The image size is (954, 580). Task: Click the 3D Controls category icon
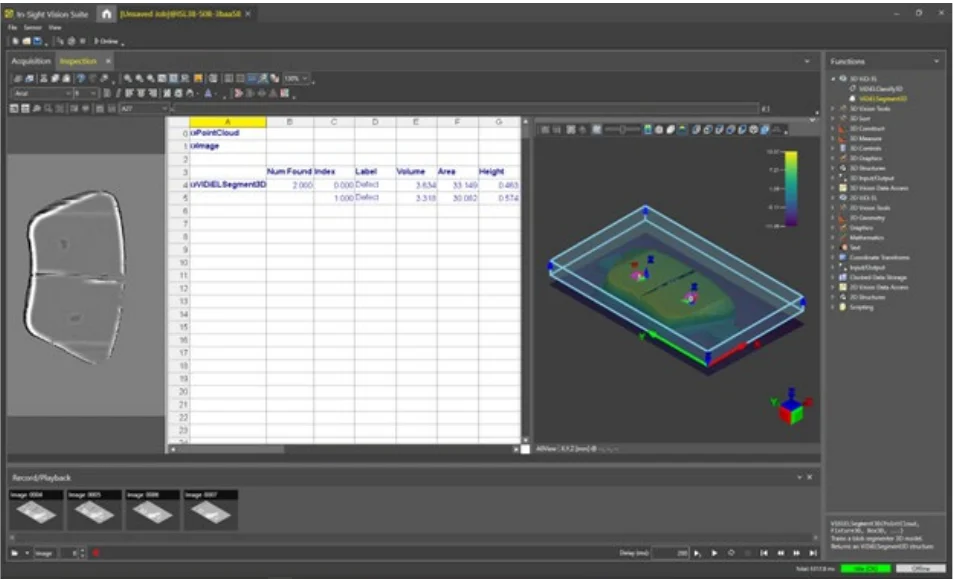[x=843, y=148]
